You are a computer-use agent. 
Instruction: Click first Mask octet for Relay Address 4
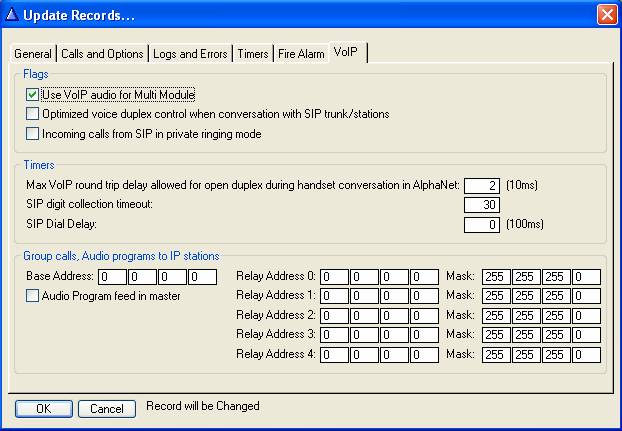click(x=497, y=355)
